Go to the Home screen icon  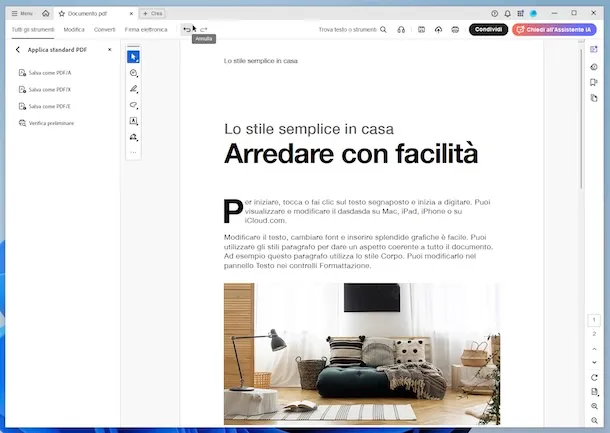pos(46,14)
